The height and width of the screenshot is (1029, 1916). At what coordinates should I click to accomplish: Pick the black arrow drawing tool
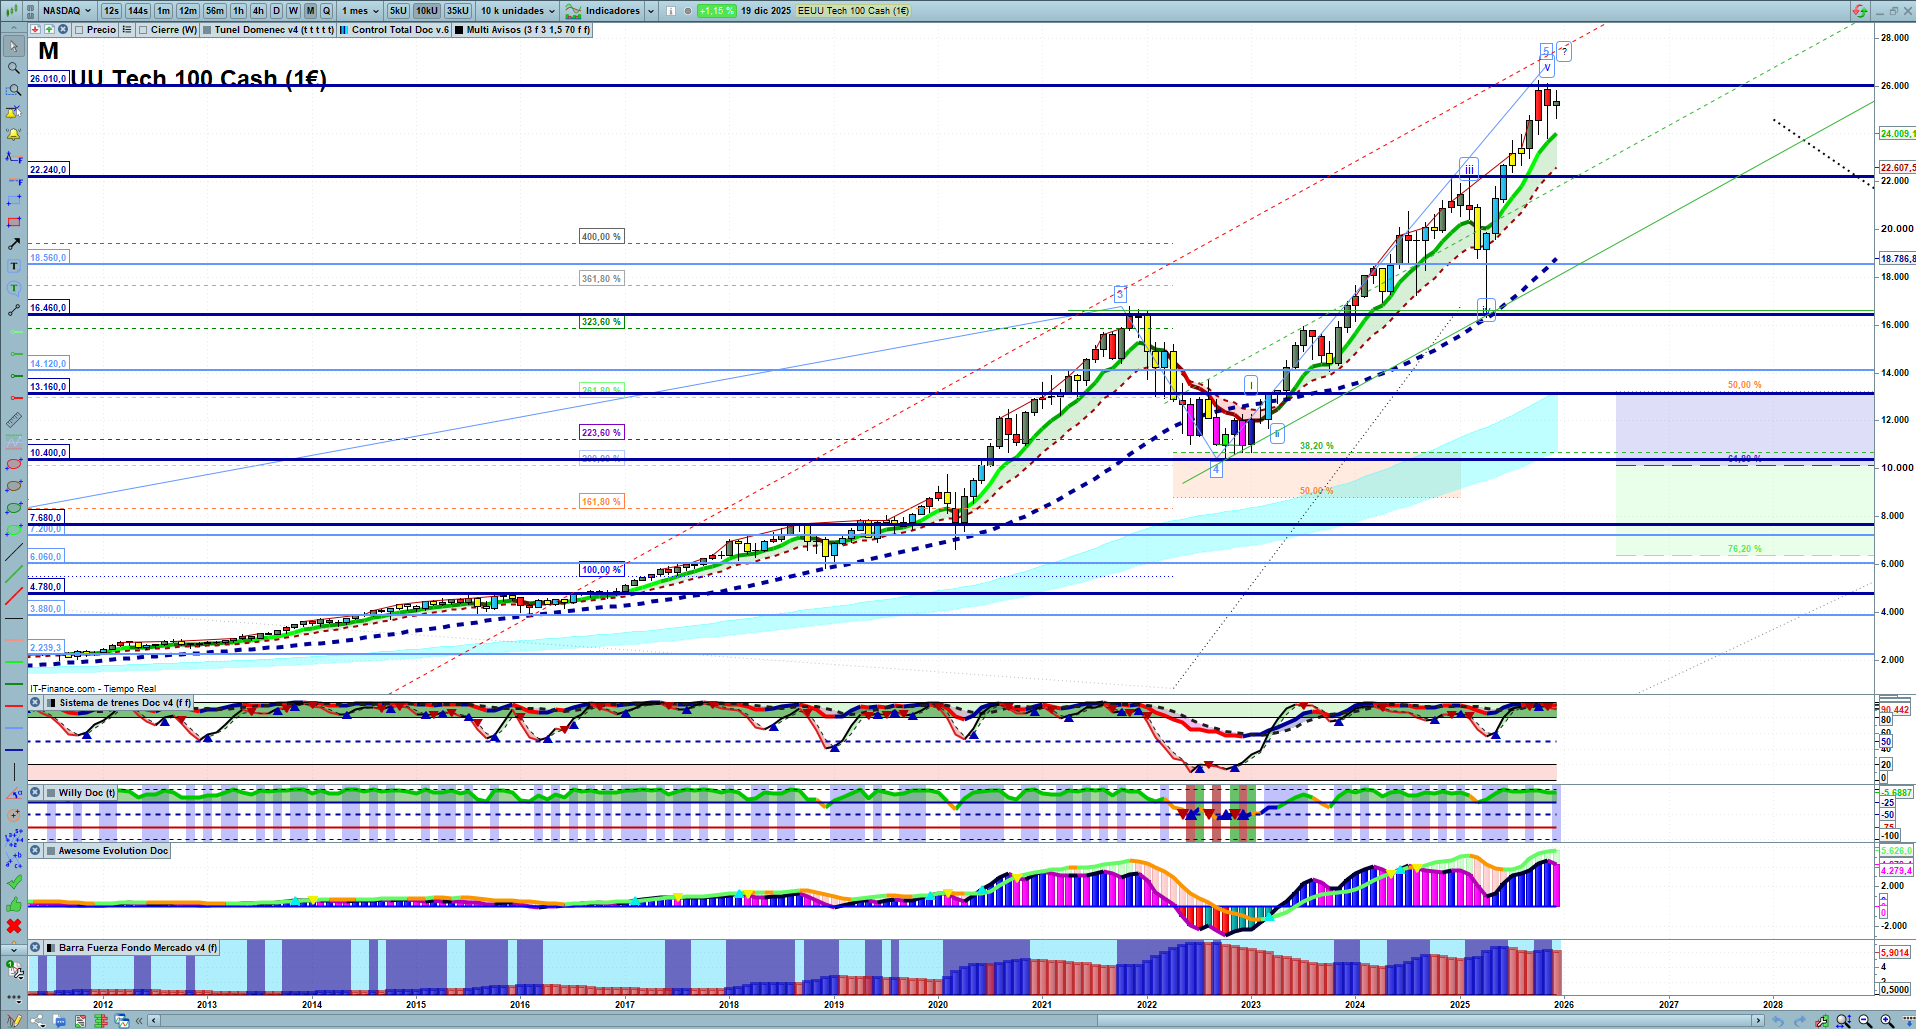coord(14,244)
